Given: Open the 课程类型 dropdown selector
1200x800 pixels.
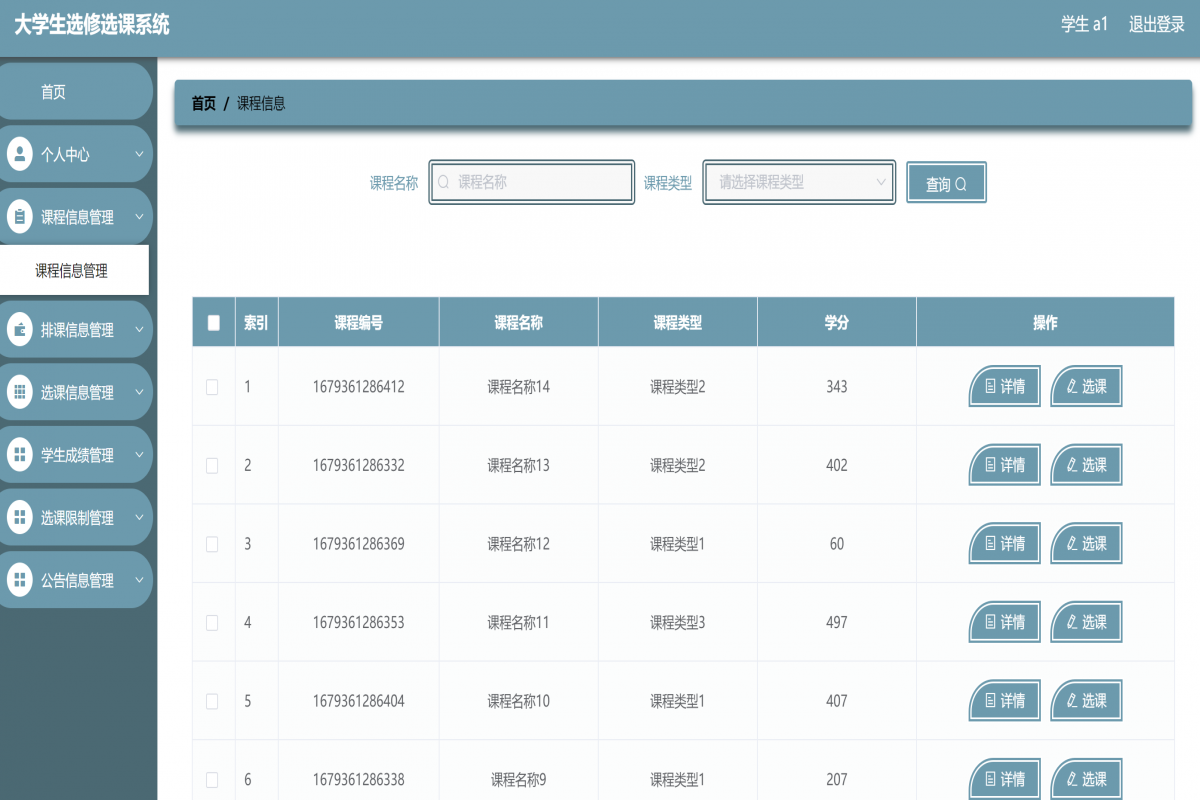Looking at the screenshot, I should tap(799, 183).
